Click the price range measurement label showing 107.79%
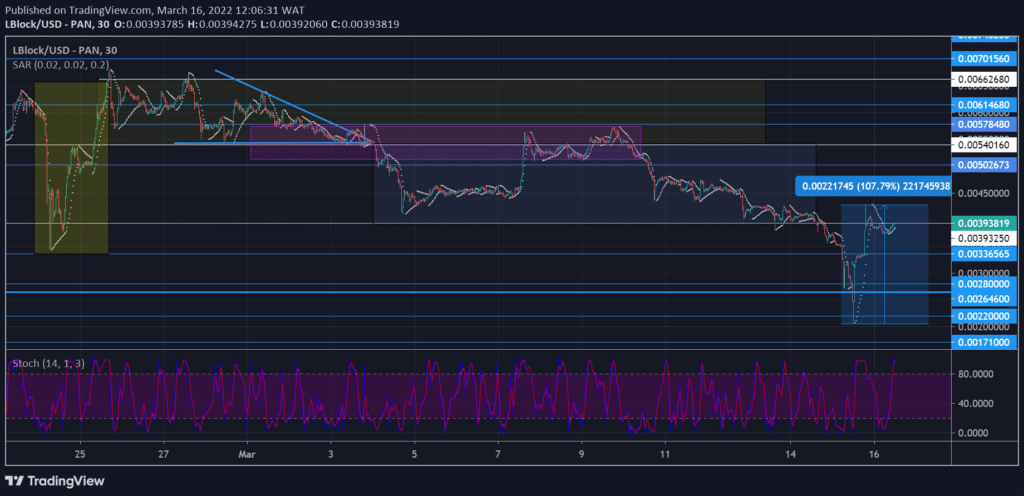 (872, 185)
